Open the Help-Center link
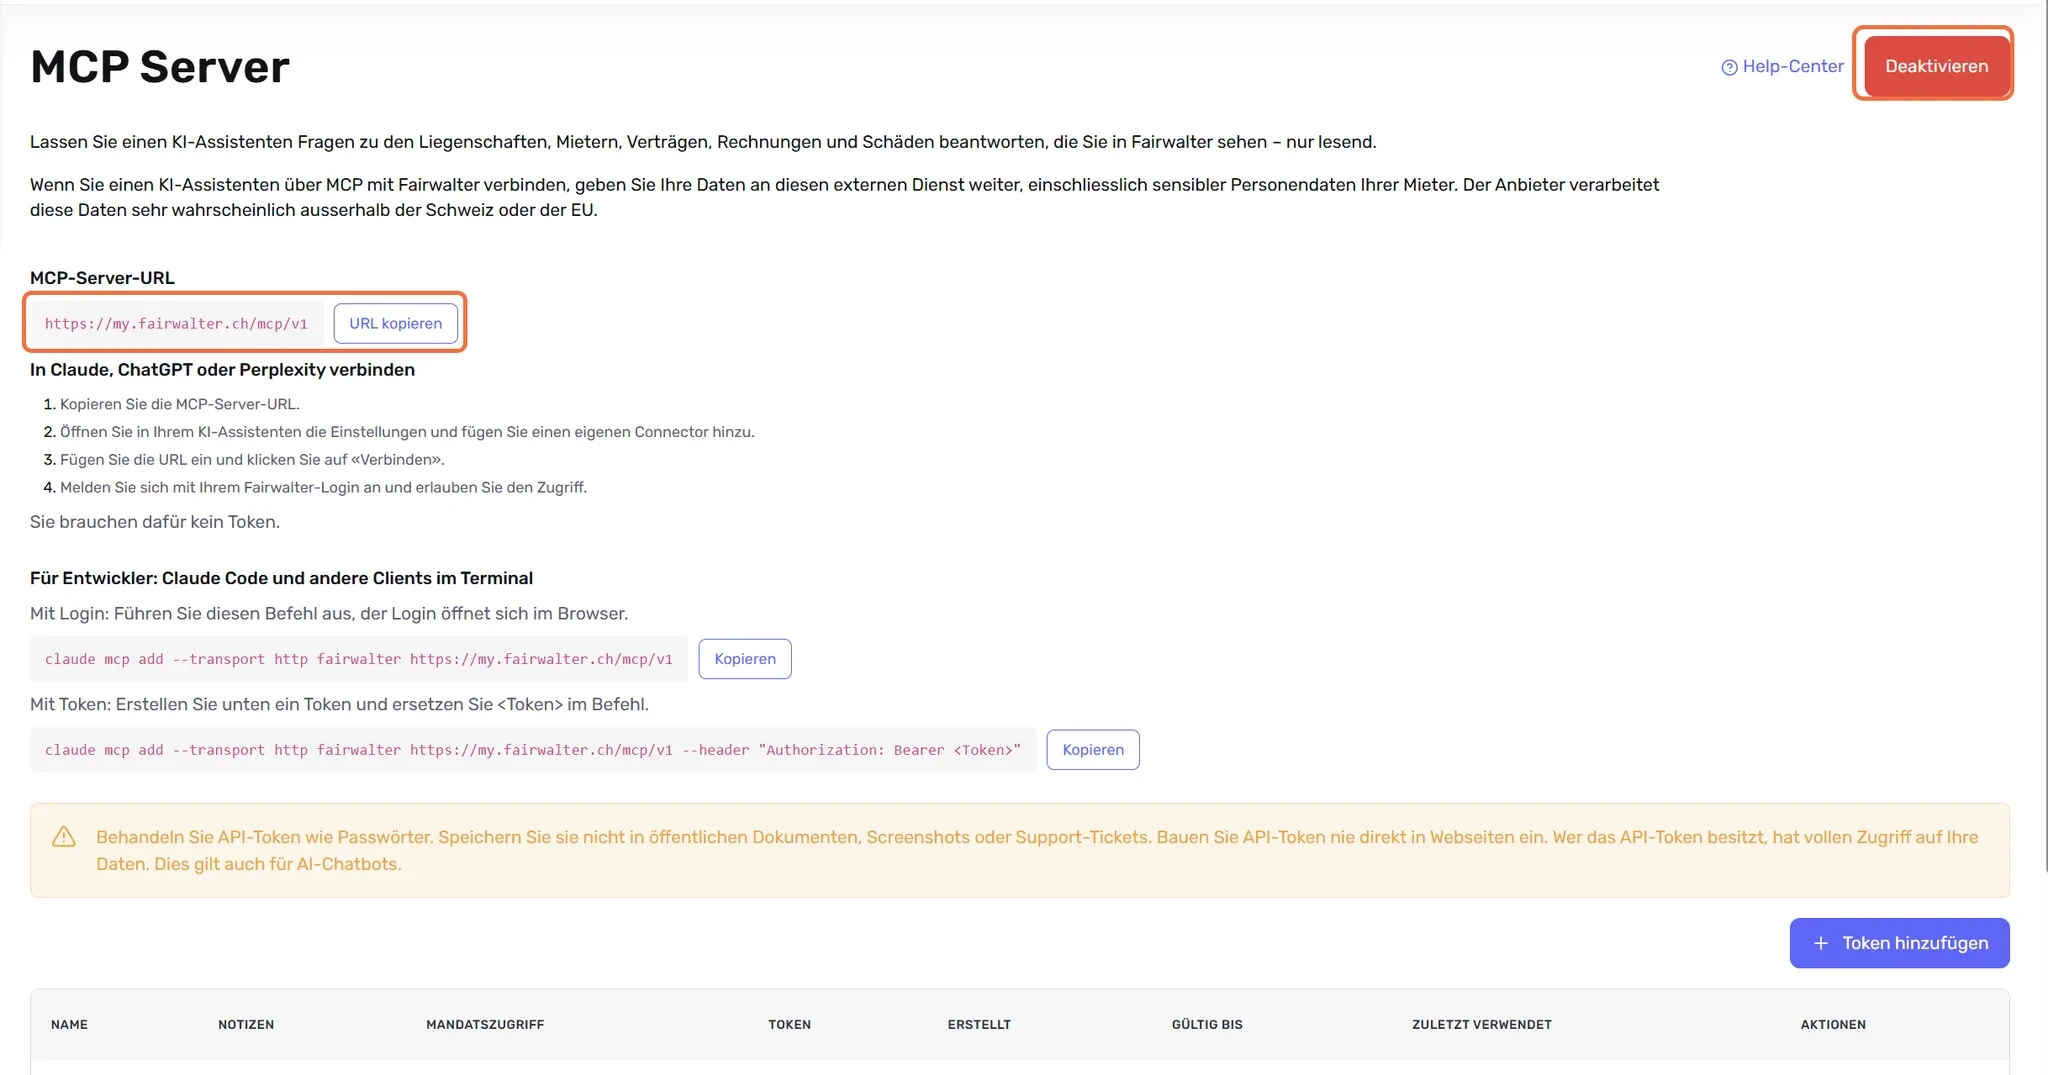Viewport: 2048px width, 1075px height. coord(1782,66)
